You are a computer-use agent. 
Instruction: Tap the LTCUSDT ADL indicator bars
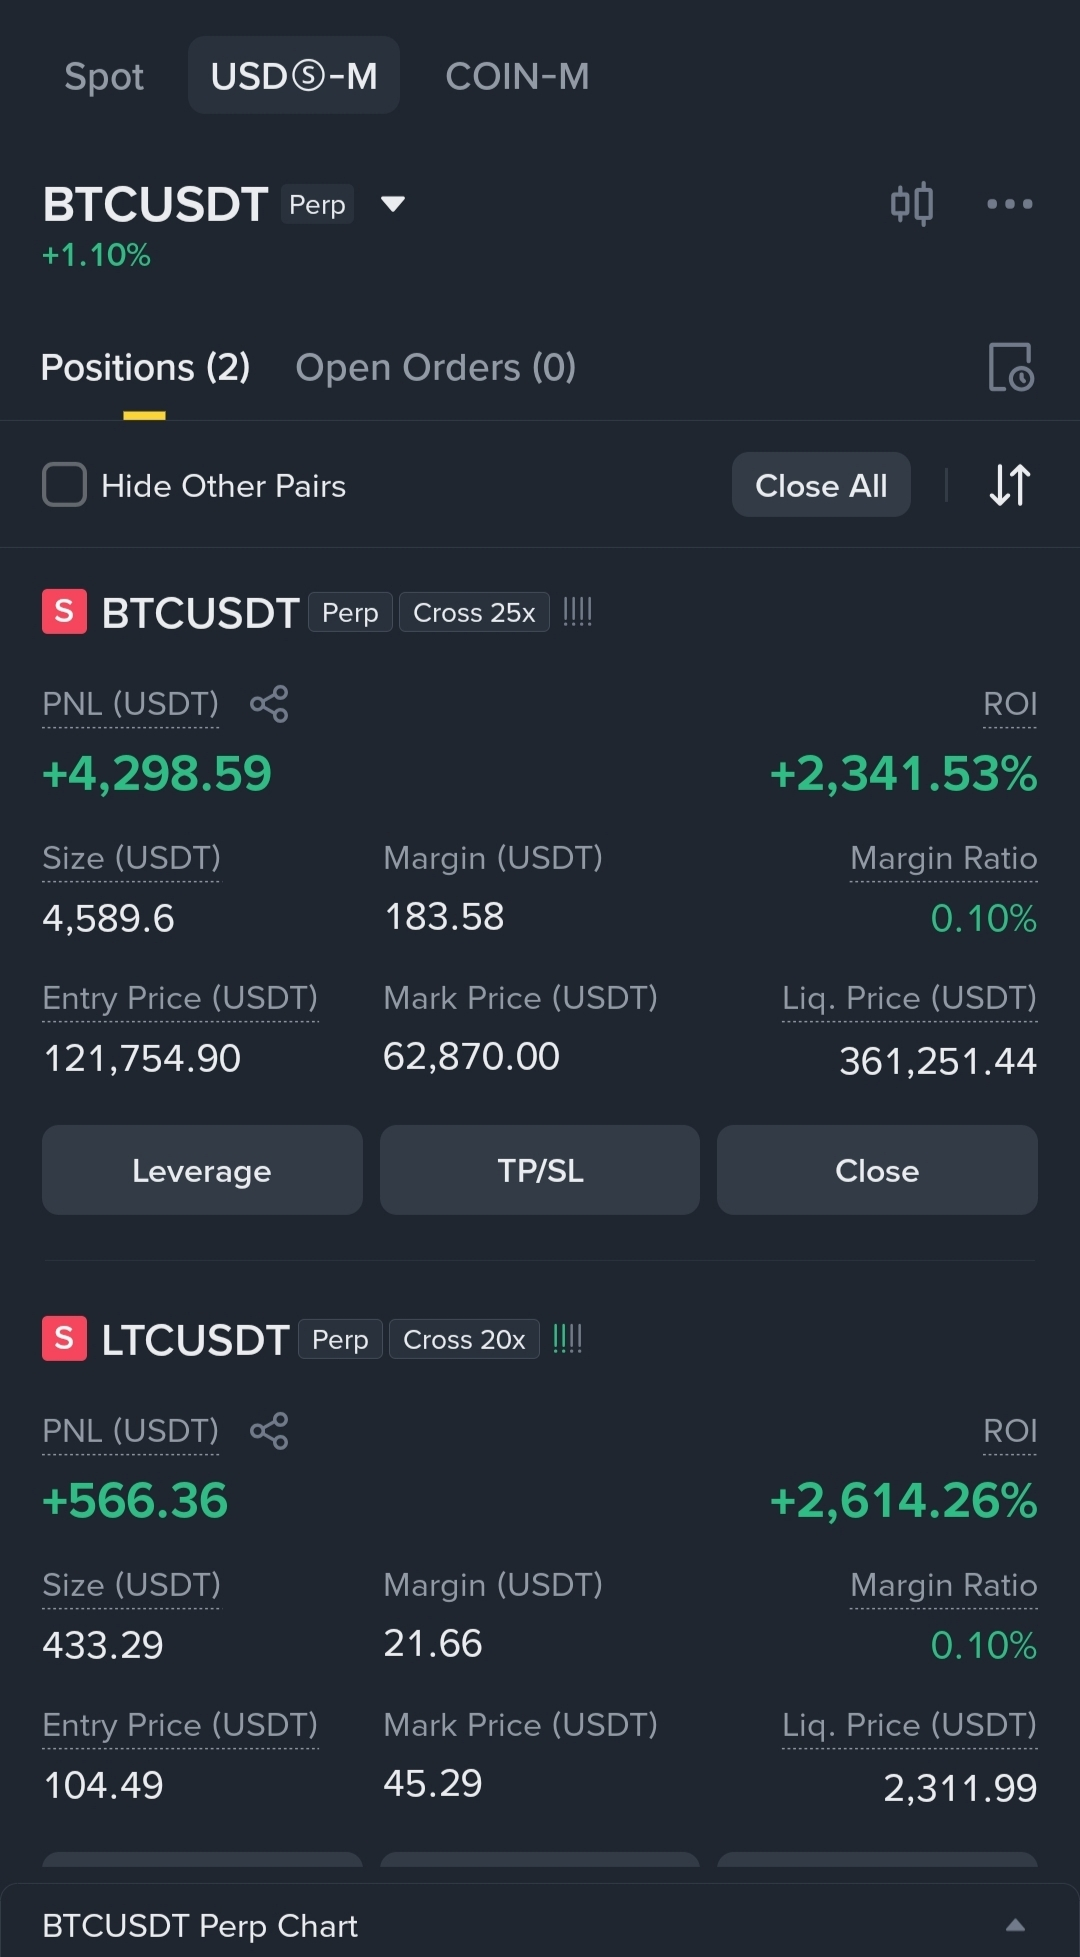tap(567, 1339)
